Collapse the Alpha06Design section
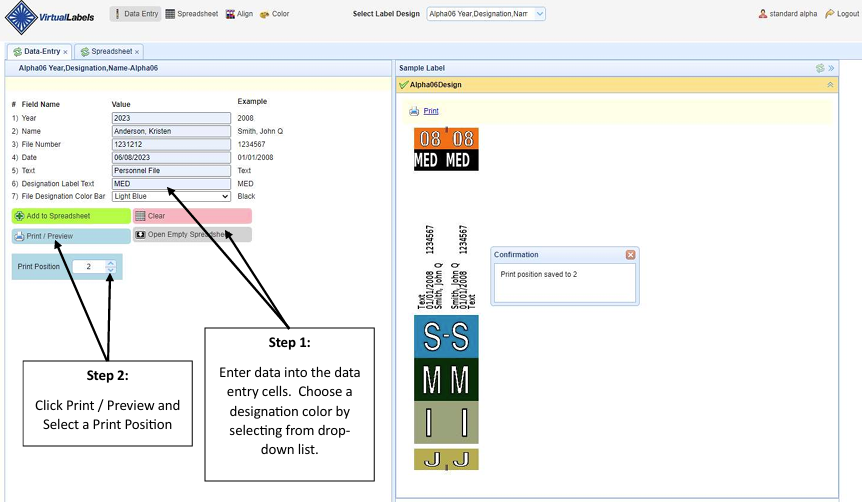 click(830, 85)
